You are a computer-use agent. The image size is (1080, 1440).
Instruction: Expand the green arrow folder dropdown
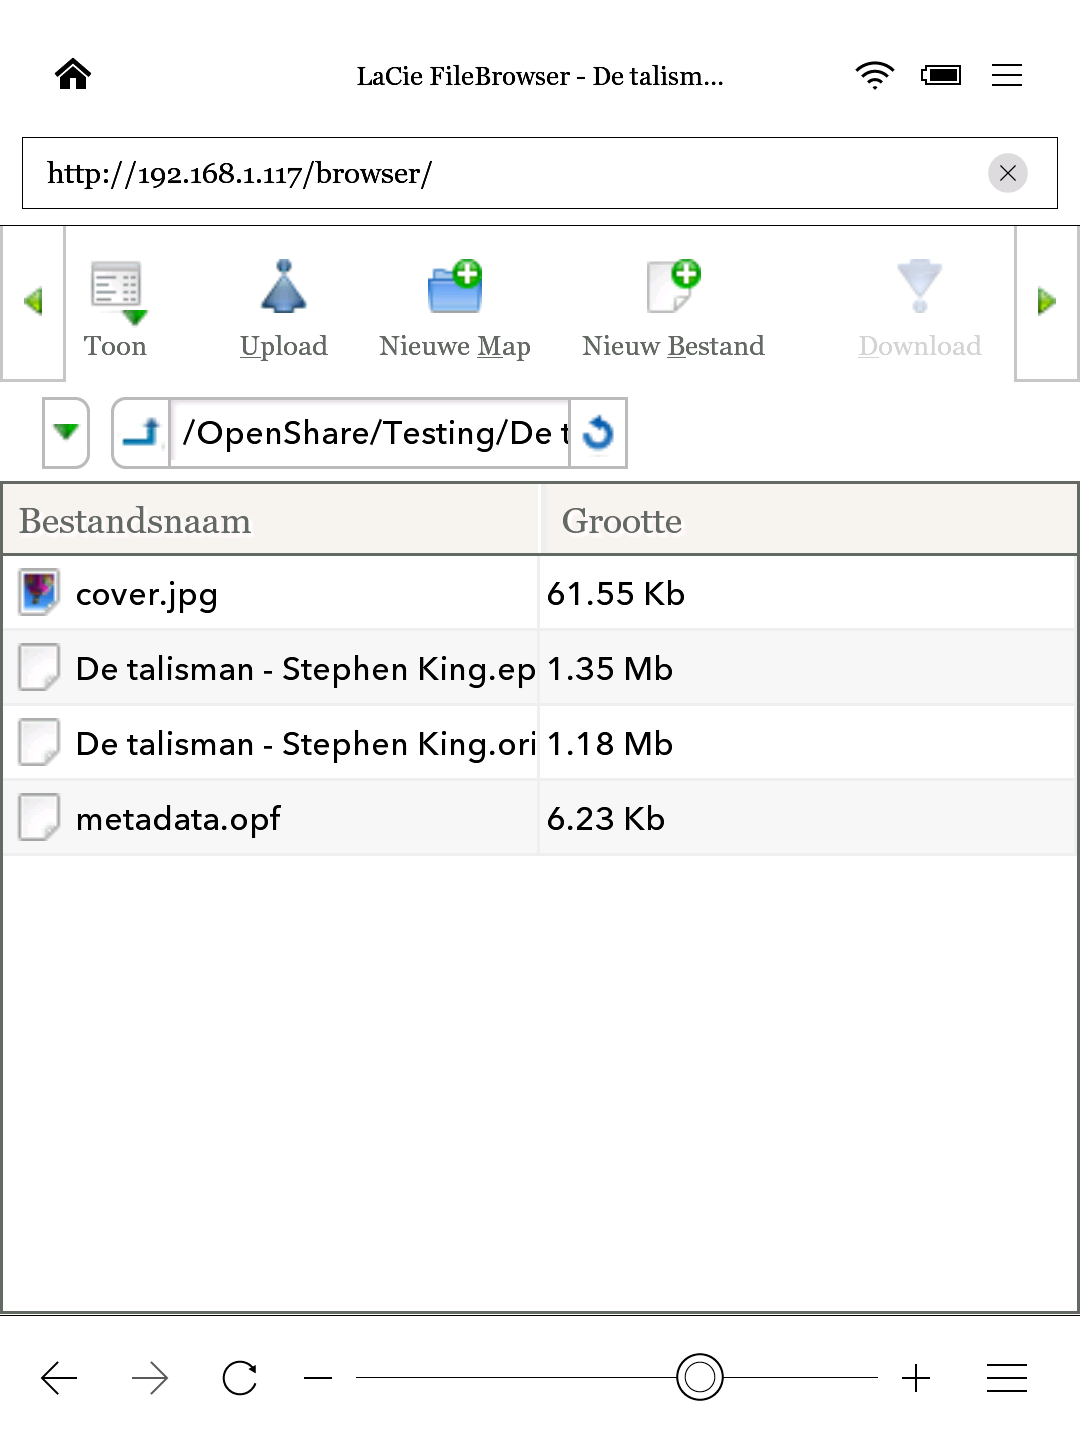pyautogui.click(x=66, y=433)
